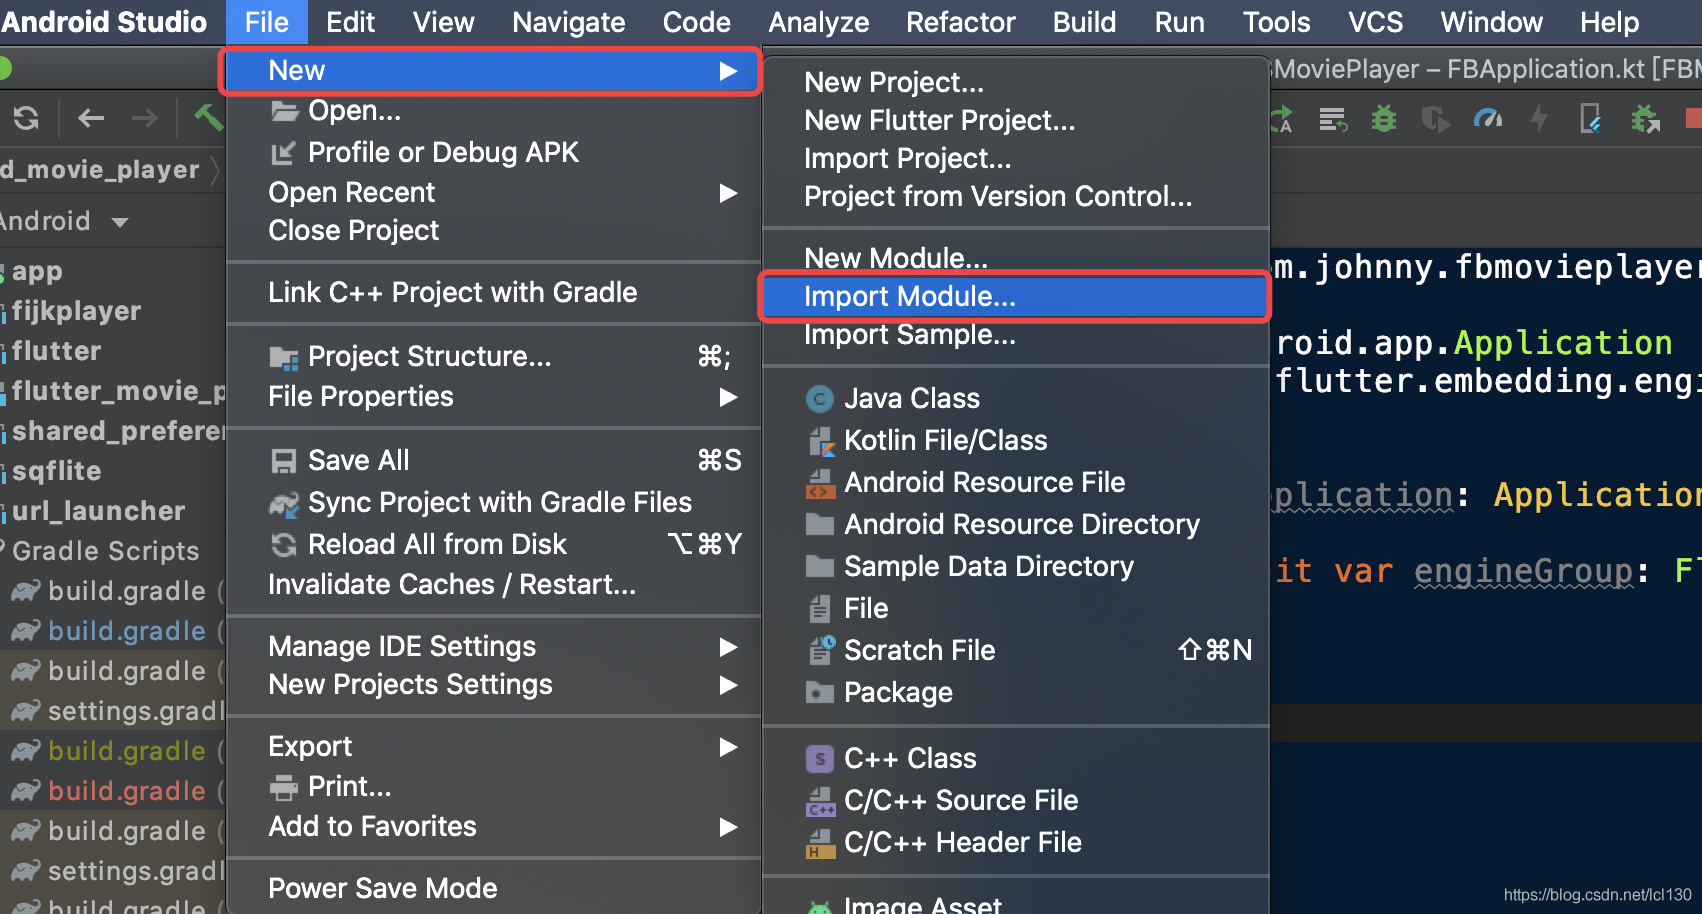The width and height of the screenshot is (1702, 914).
Task: Select Import Module from the New submenu
Action: [909, 296]
